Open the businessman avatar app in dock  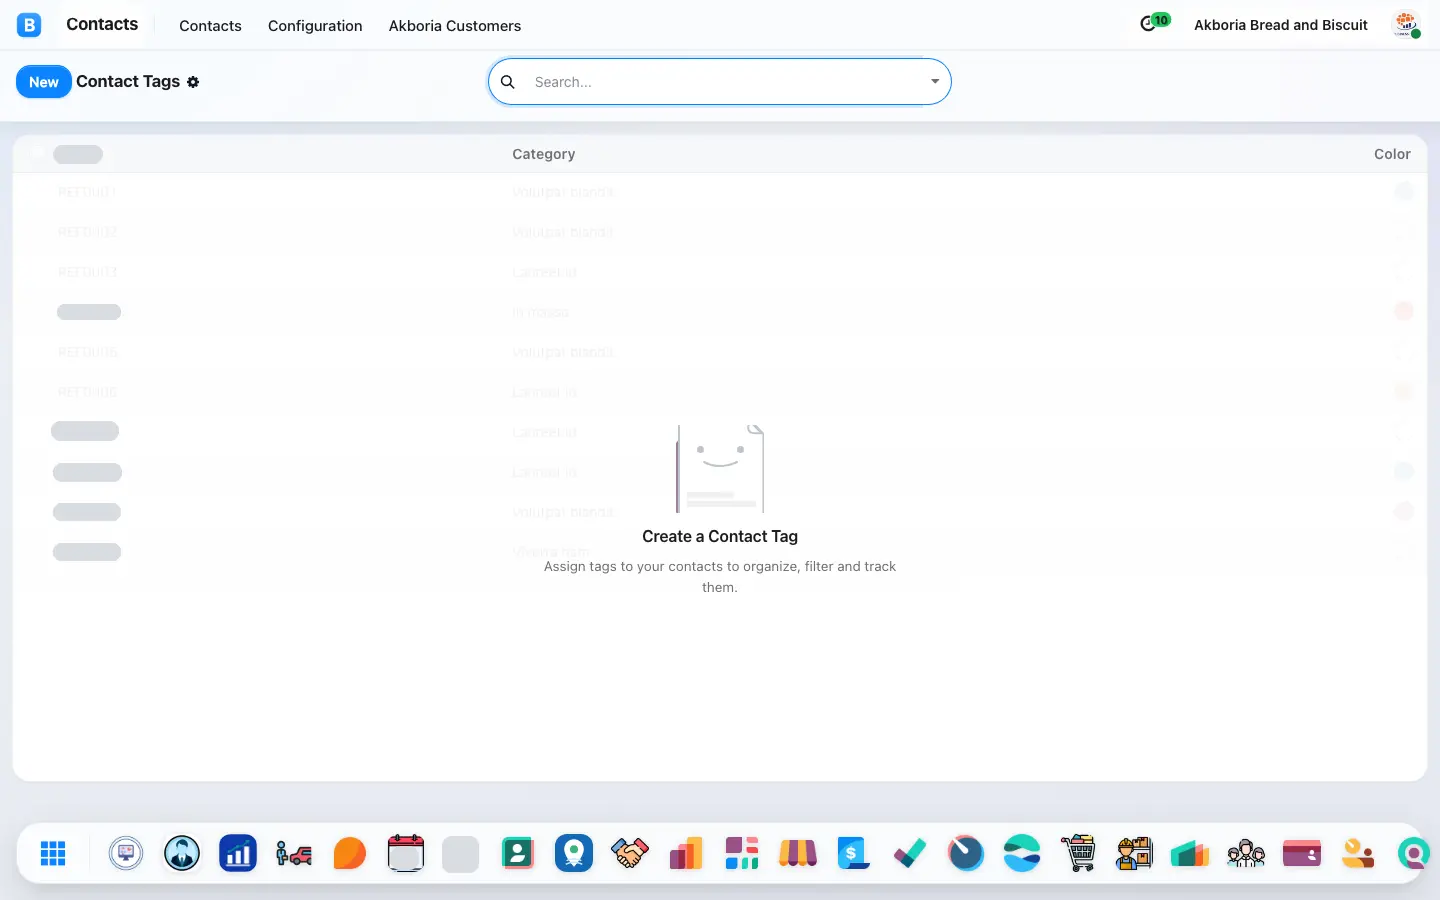coord(182,853)
